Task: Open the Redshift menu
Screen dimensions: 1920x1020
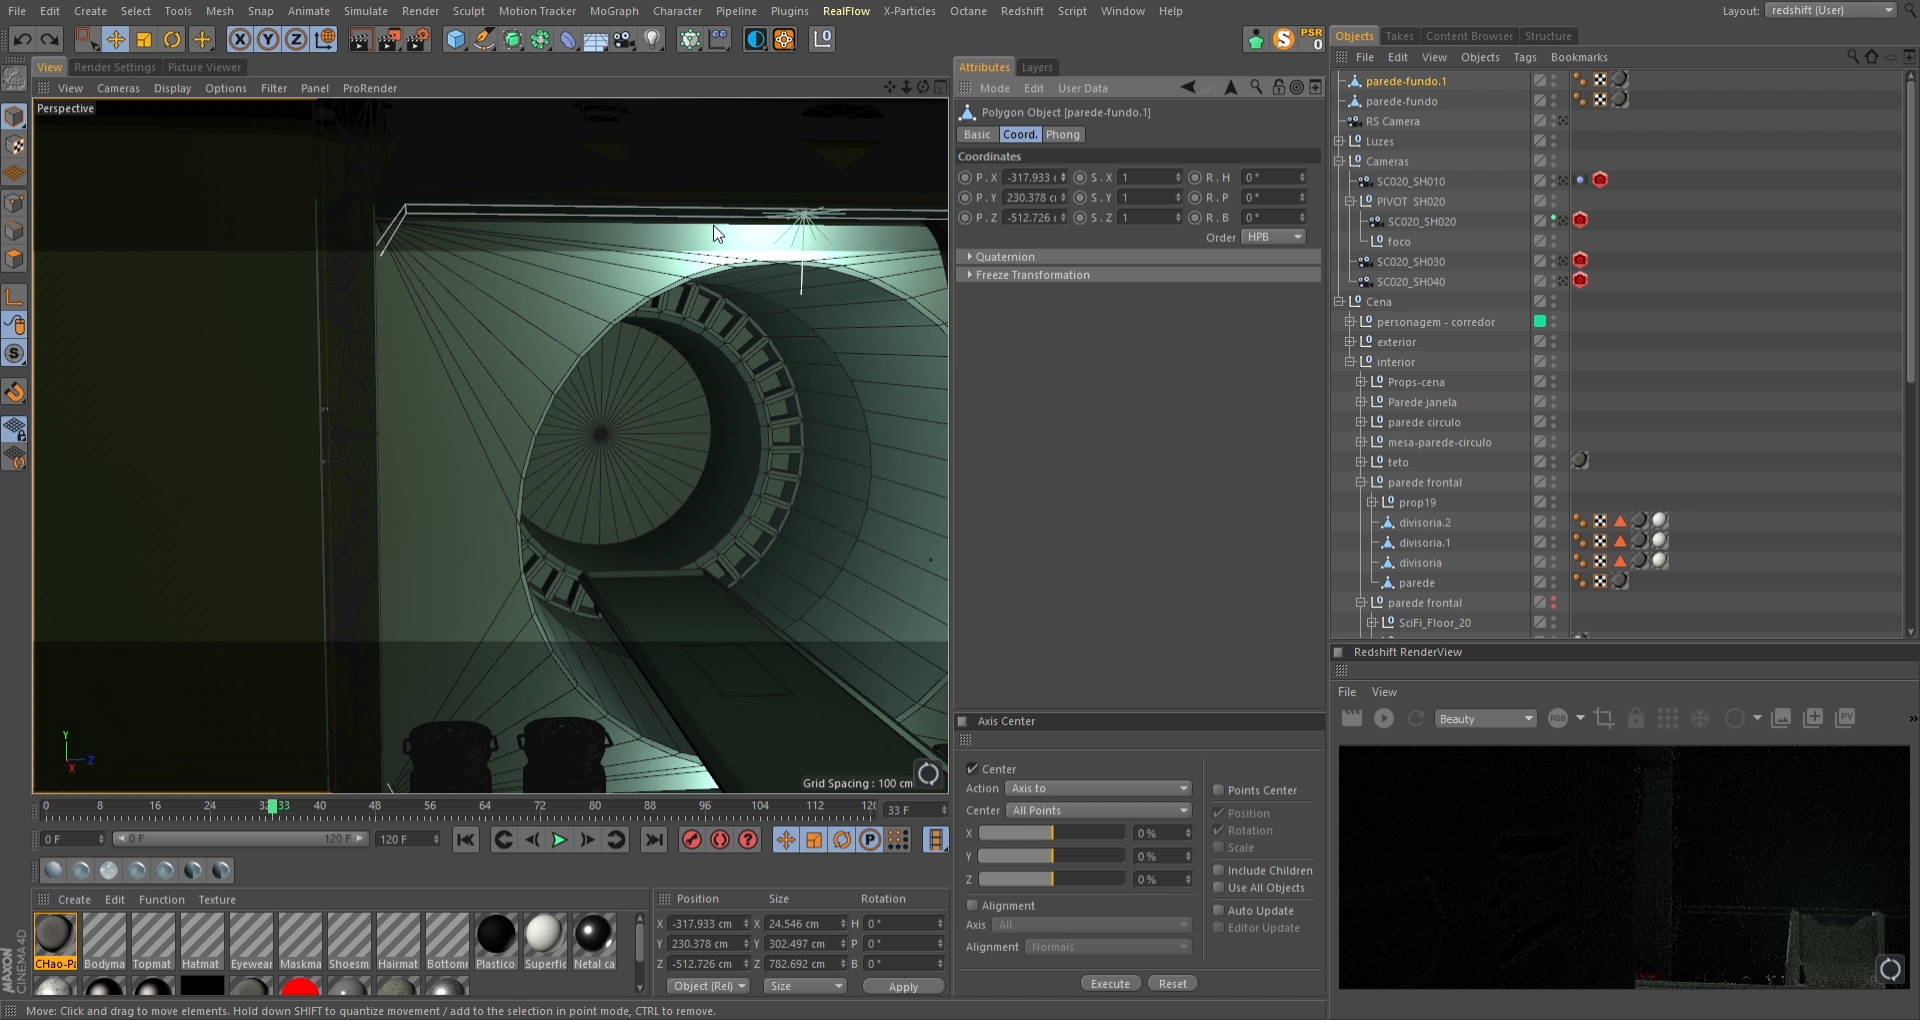Action: coord(1022,11)
